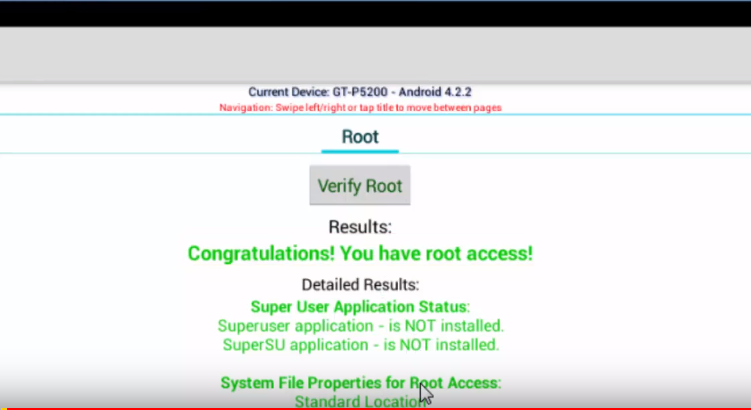The image size is (751, 410).
Task: Click the SuperSU application NOT installed line
Action: 361,345
